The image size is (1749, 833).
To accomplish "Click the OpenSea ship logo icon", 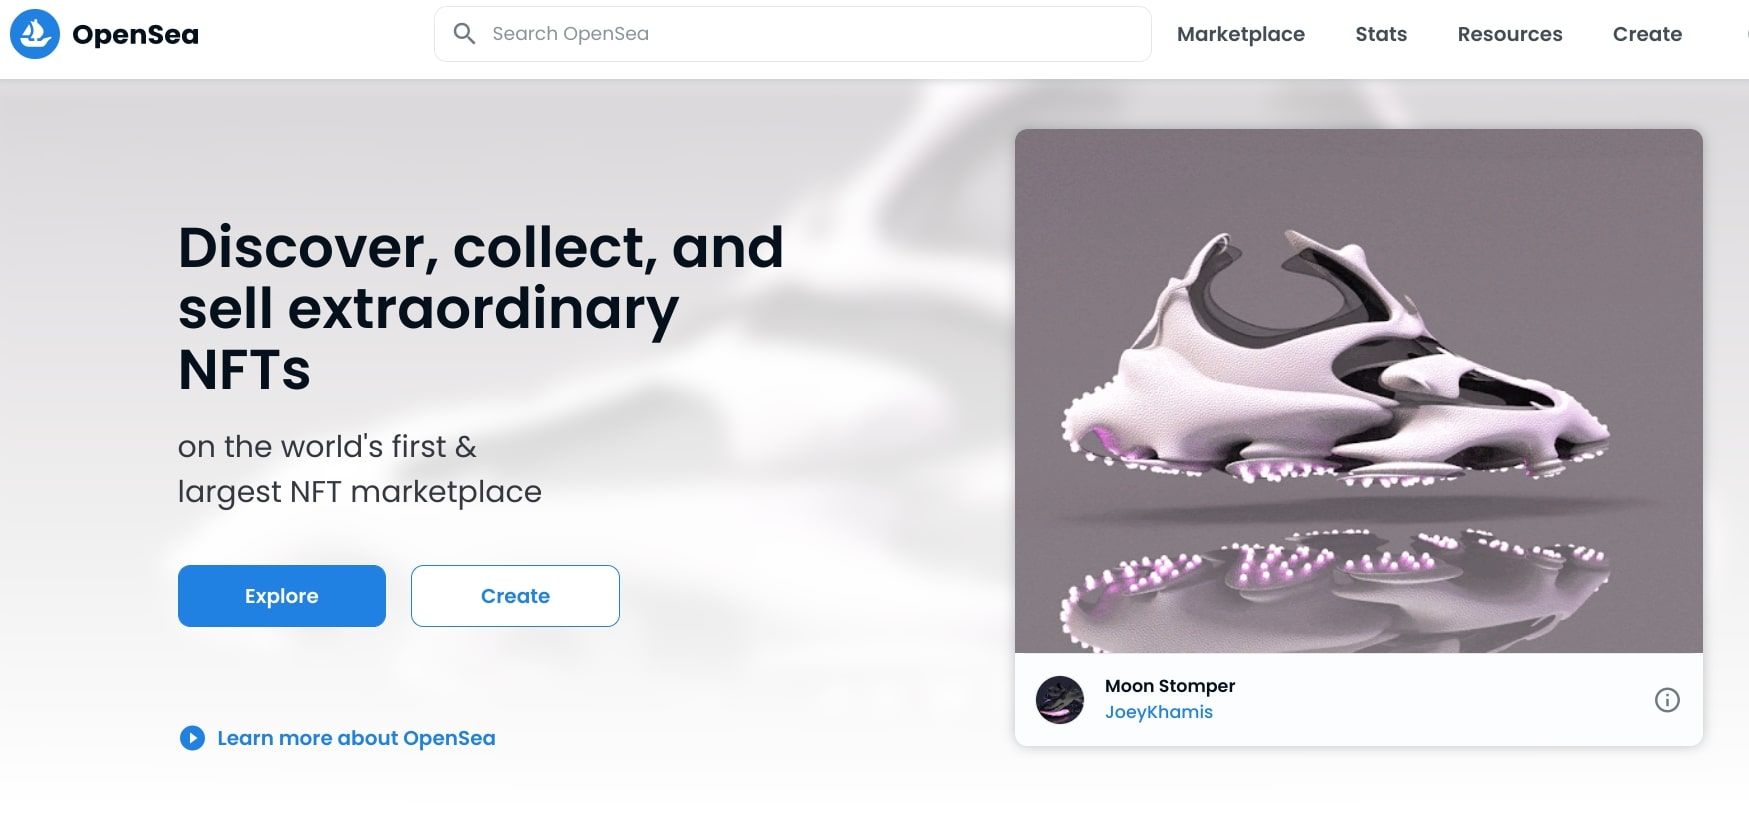I will coord(35,34).
